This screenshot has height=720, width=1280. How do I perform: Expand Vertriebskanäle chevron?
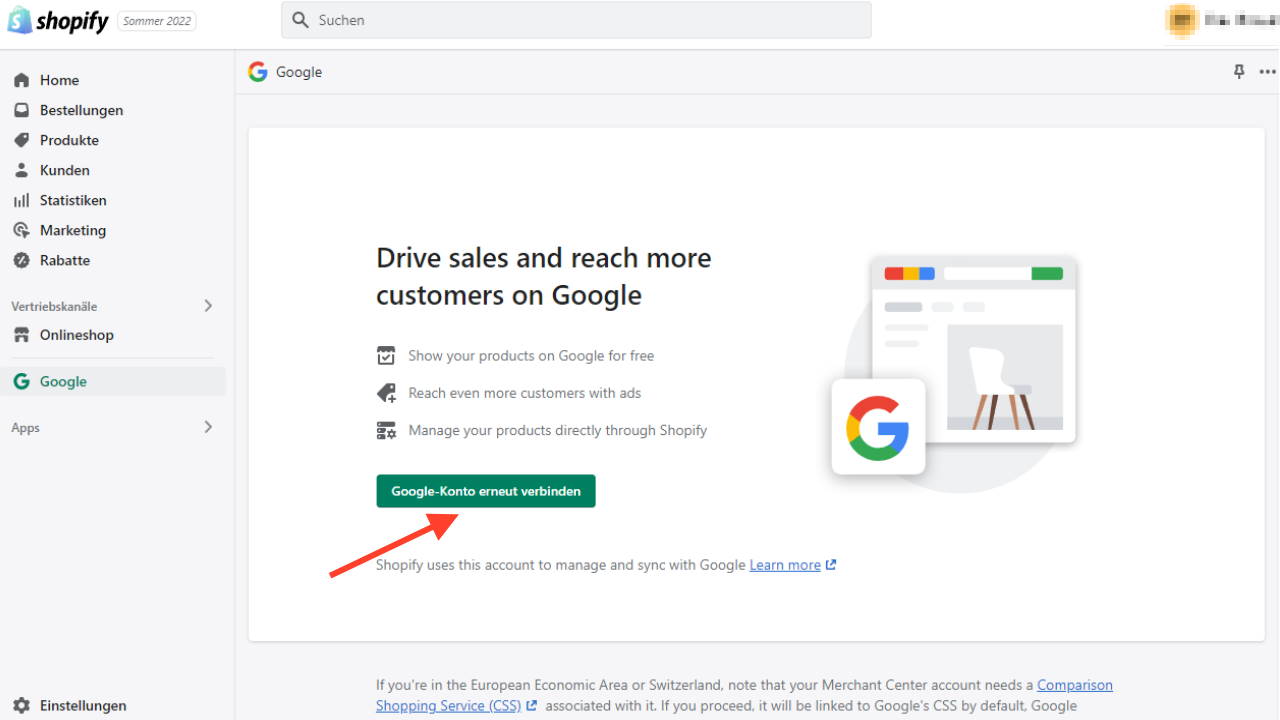(x=208, y=306)
